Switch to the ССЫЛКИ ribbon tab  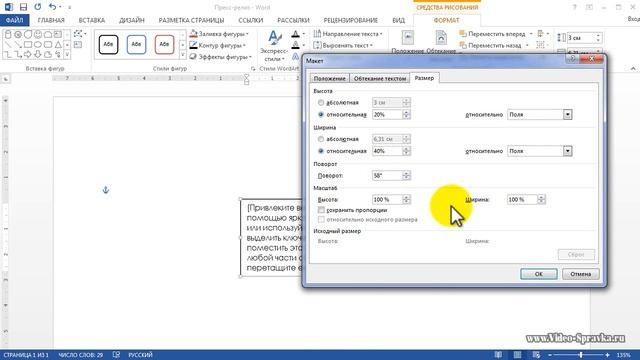251,20
